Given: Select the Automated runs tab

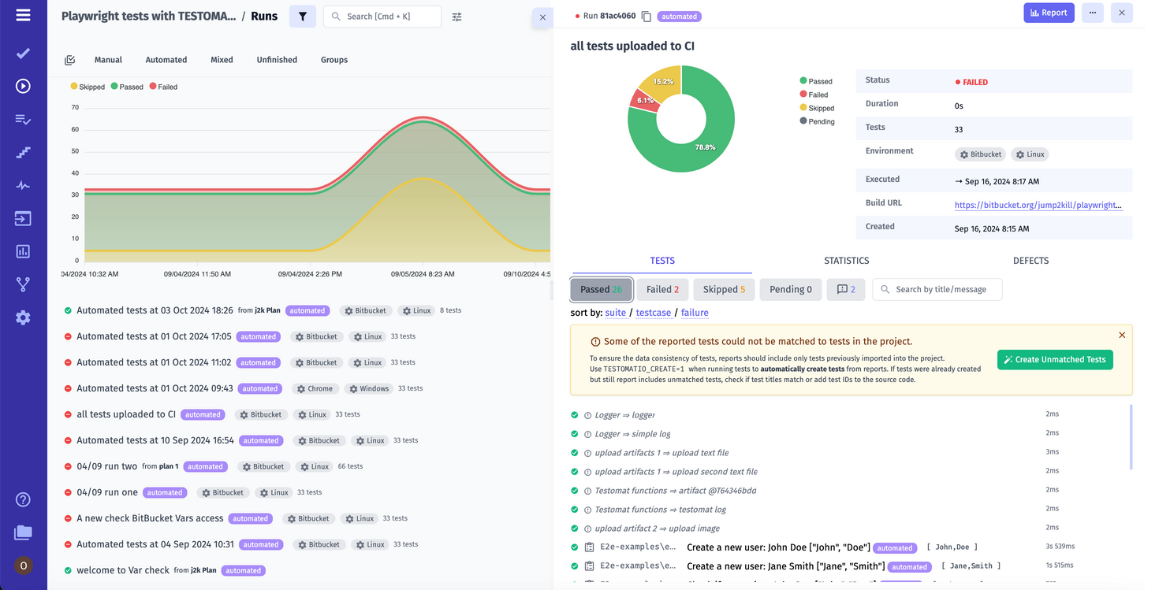Looking at the screenshot, I should [166, 60].
